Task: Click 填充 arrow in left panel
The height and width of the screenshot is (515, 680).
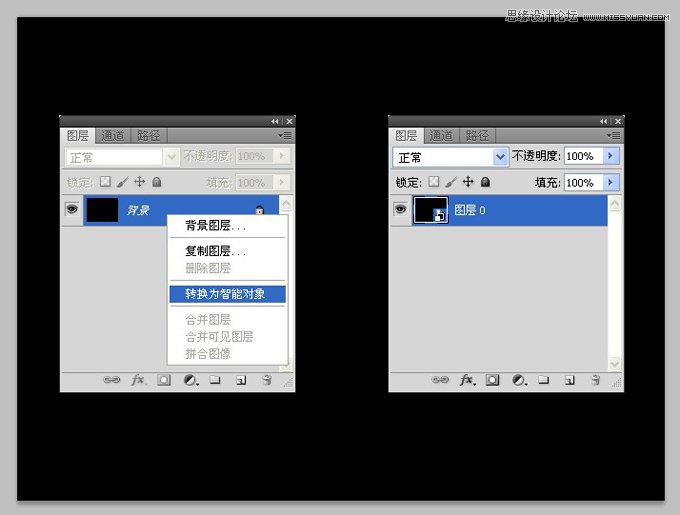Action: [x=282, y=182]
